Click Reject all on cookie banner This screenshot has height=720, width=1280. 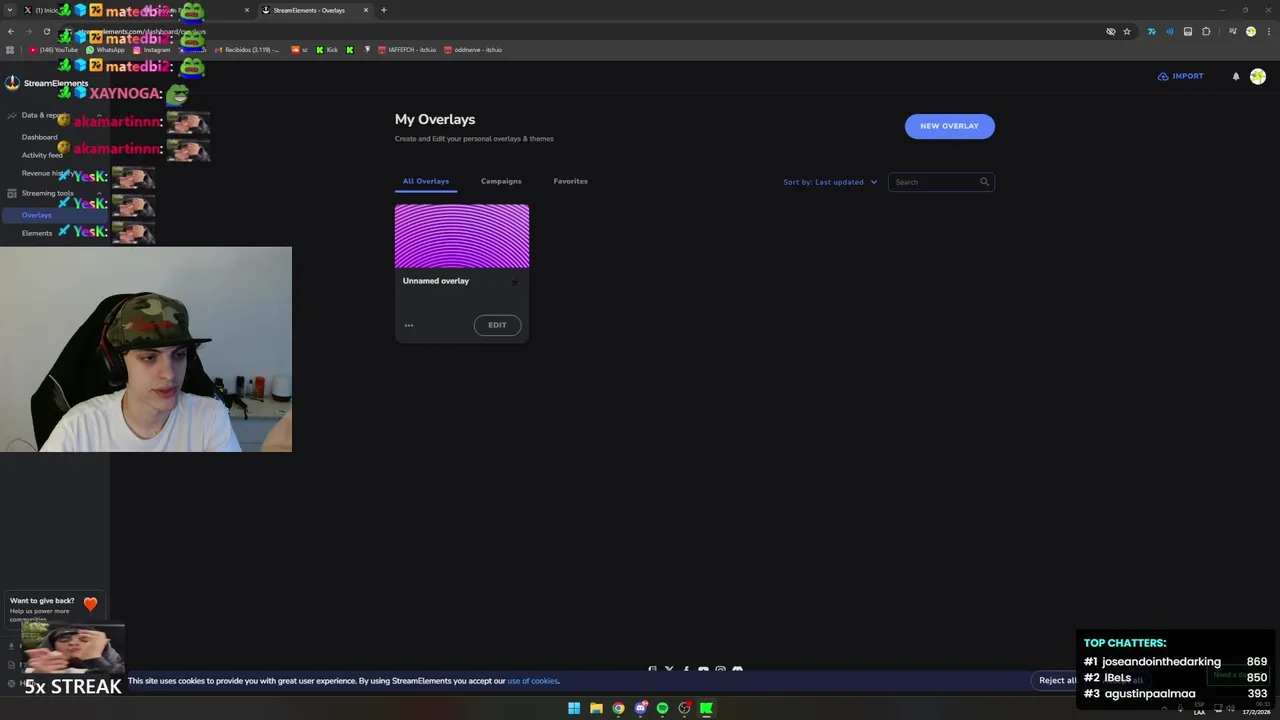1057,681
